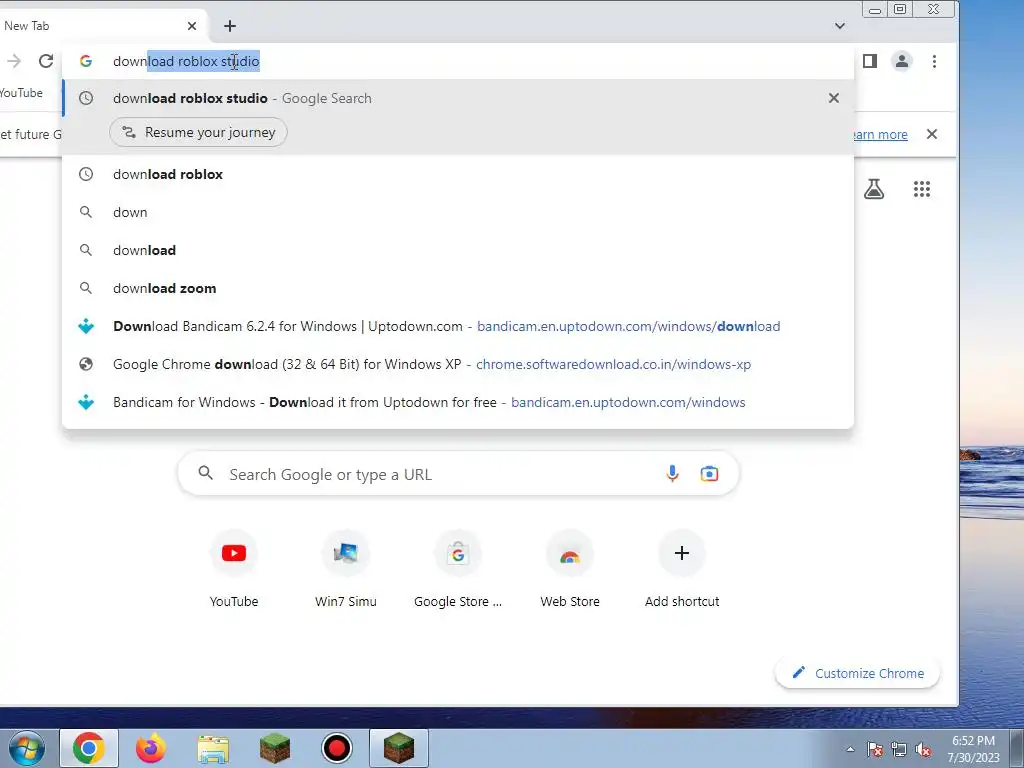Start voice search with microphone icon
Image resolution: width=1024 pixels, height=768 pixels.
pos(672,473)
